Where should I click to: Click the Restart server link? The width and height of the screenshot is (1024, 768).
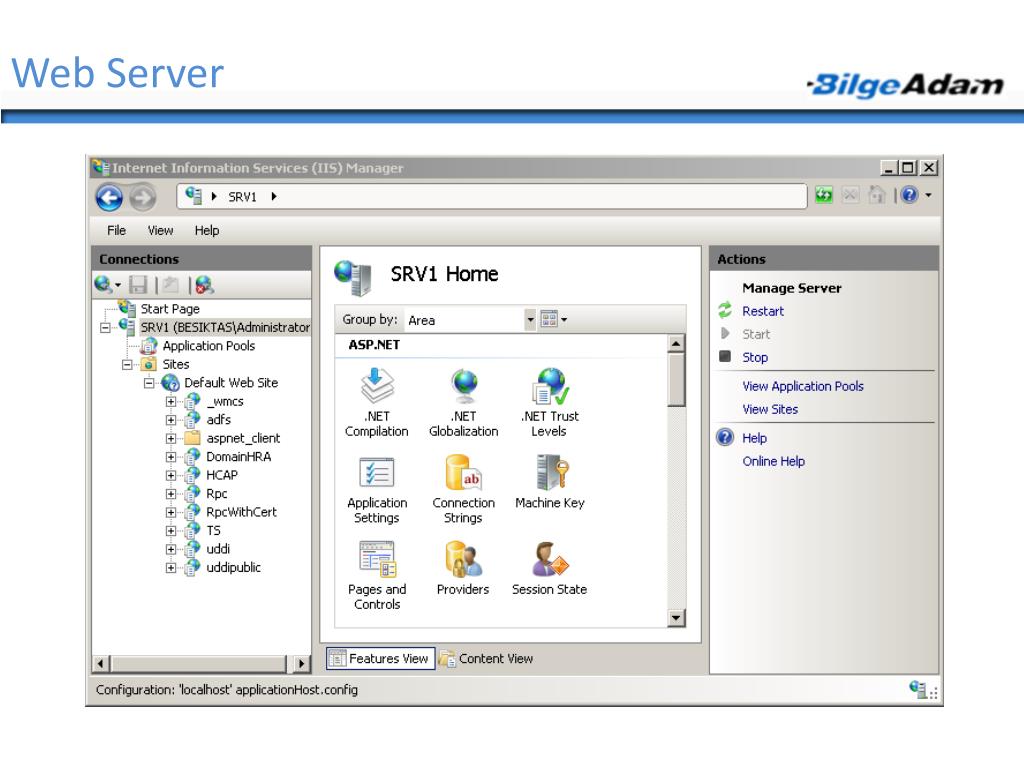click(763, 311)
